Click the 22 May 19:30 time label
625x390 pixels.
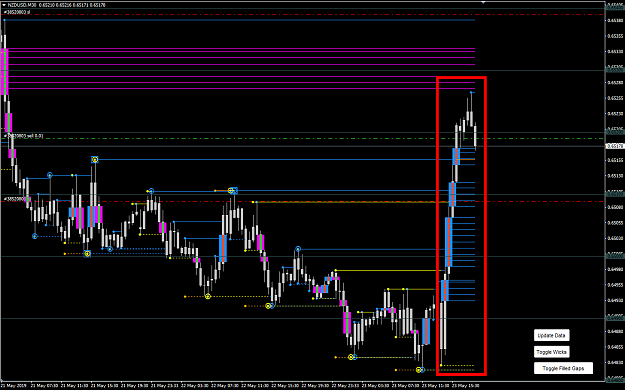point(315,386)
